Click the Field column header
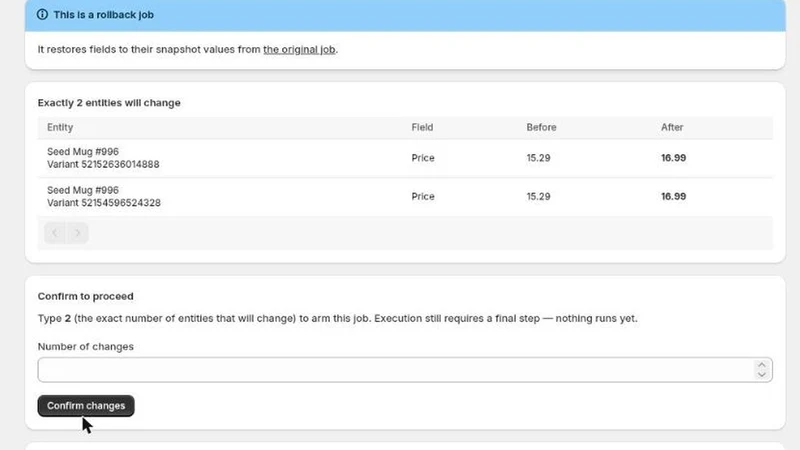 pos(422,127)
